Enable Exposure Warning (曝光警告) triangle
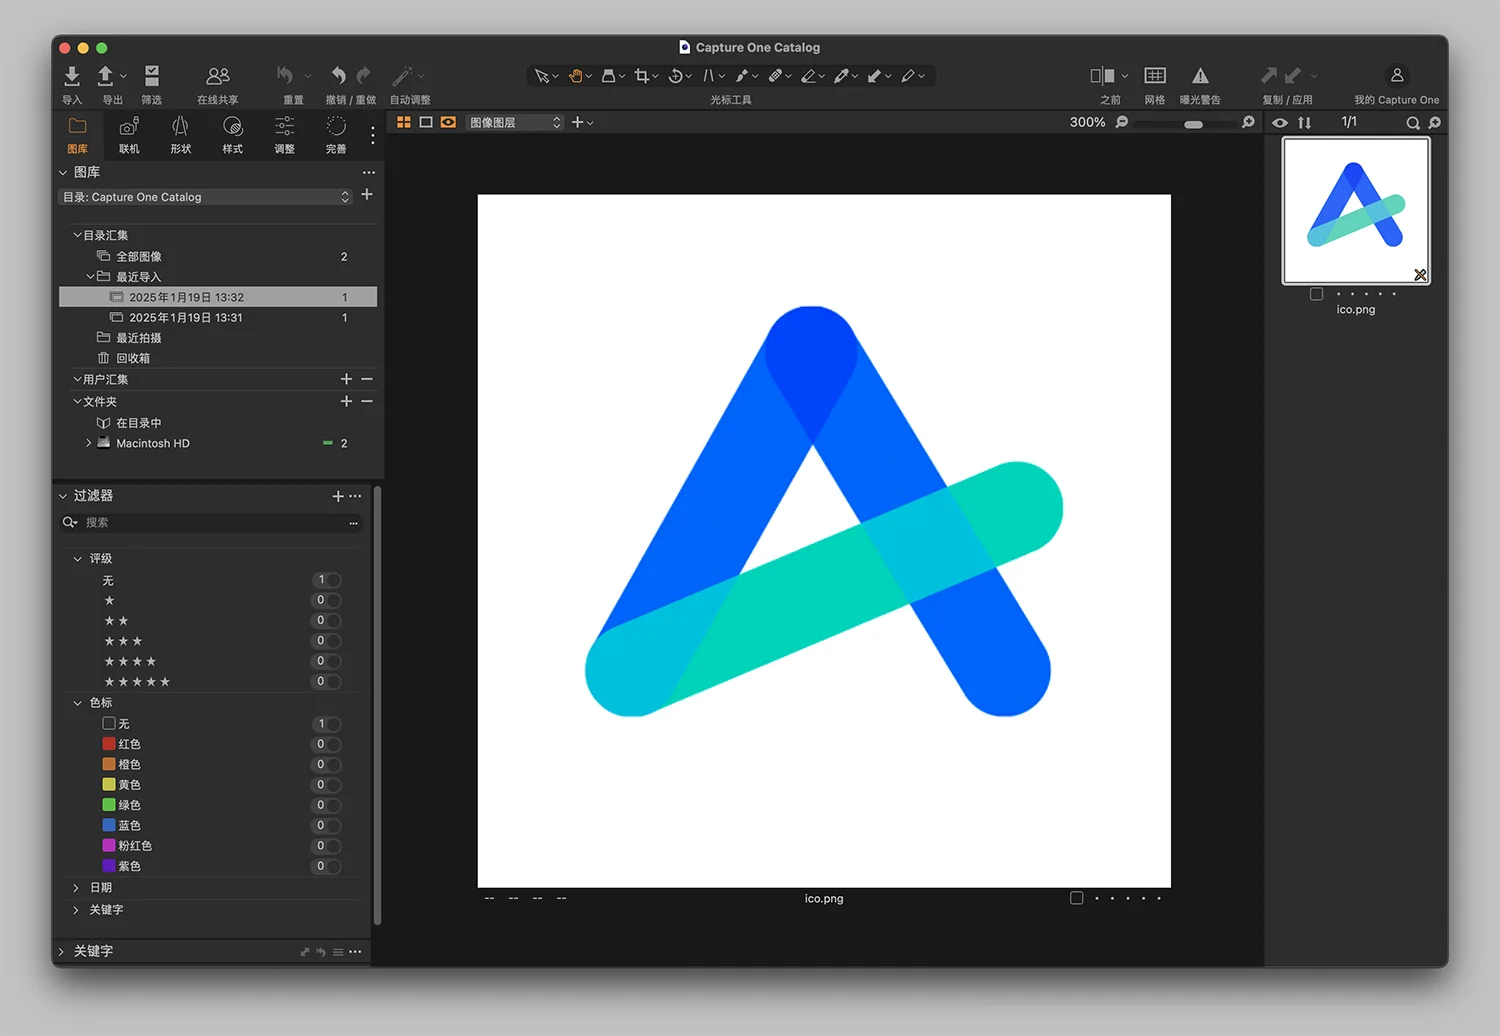This screenshot has width=1500, height=1036. click(x=1200, y=76)
